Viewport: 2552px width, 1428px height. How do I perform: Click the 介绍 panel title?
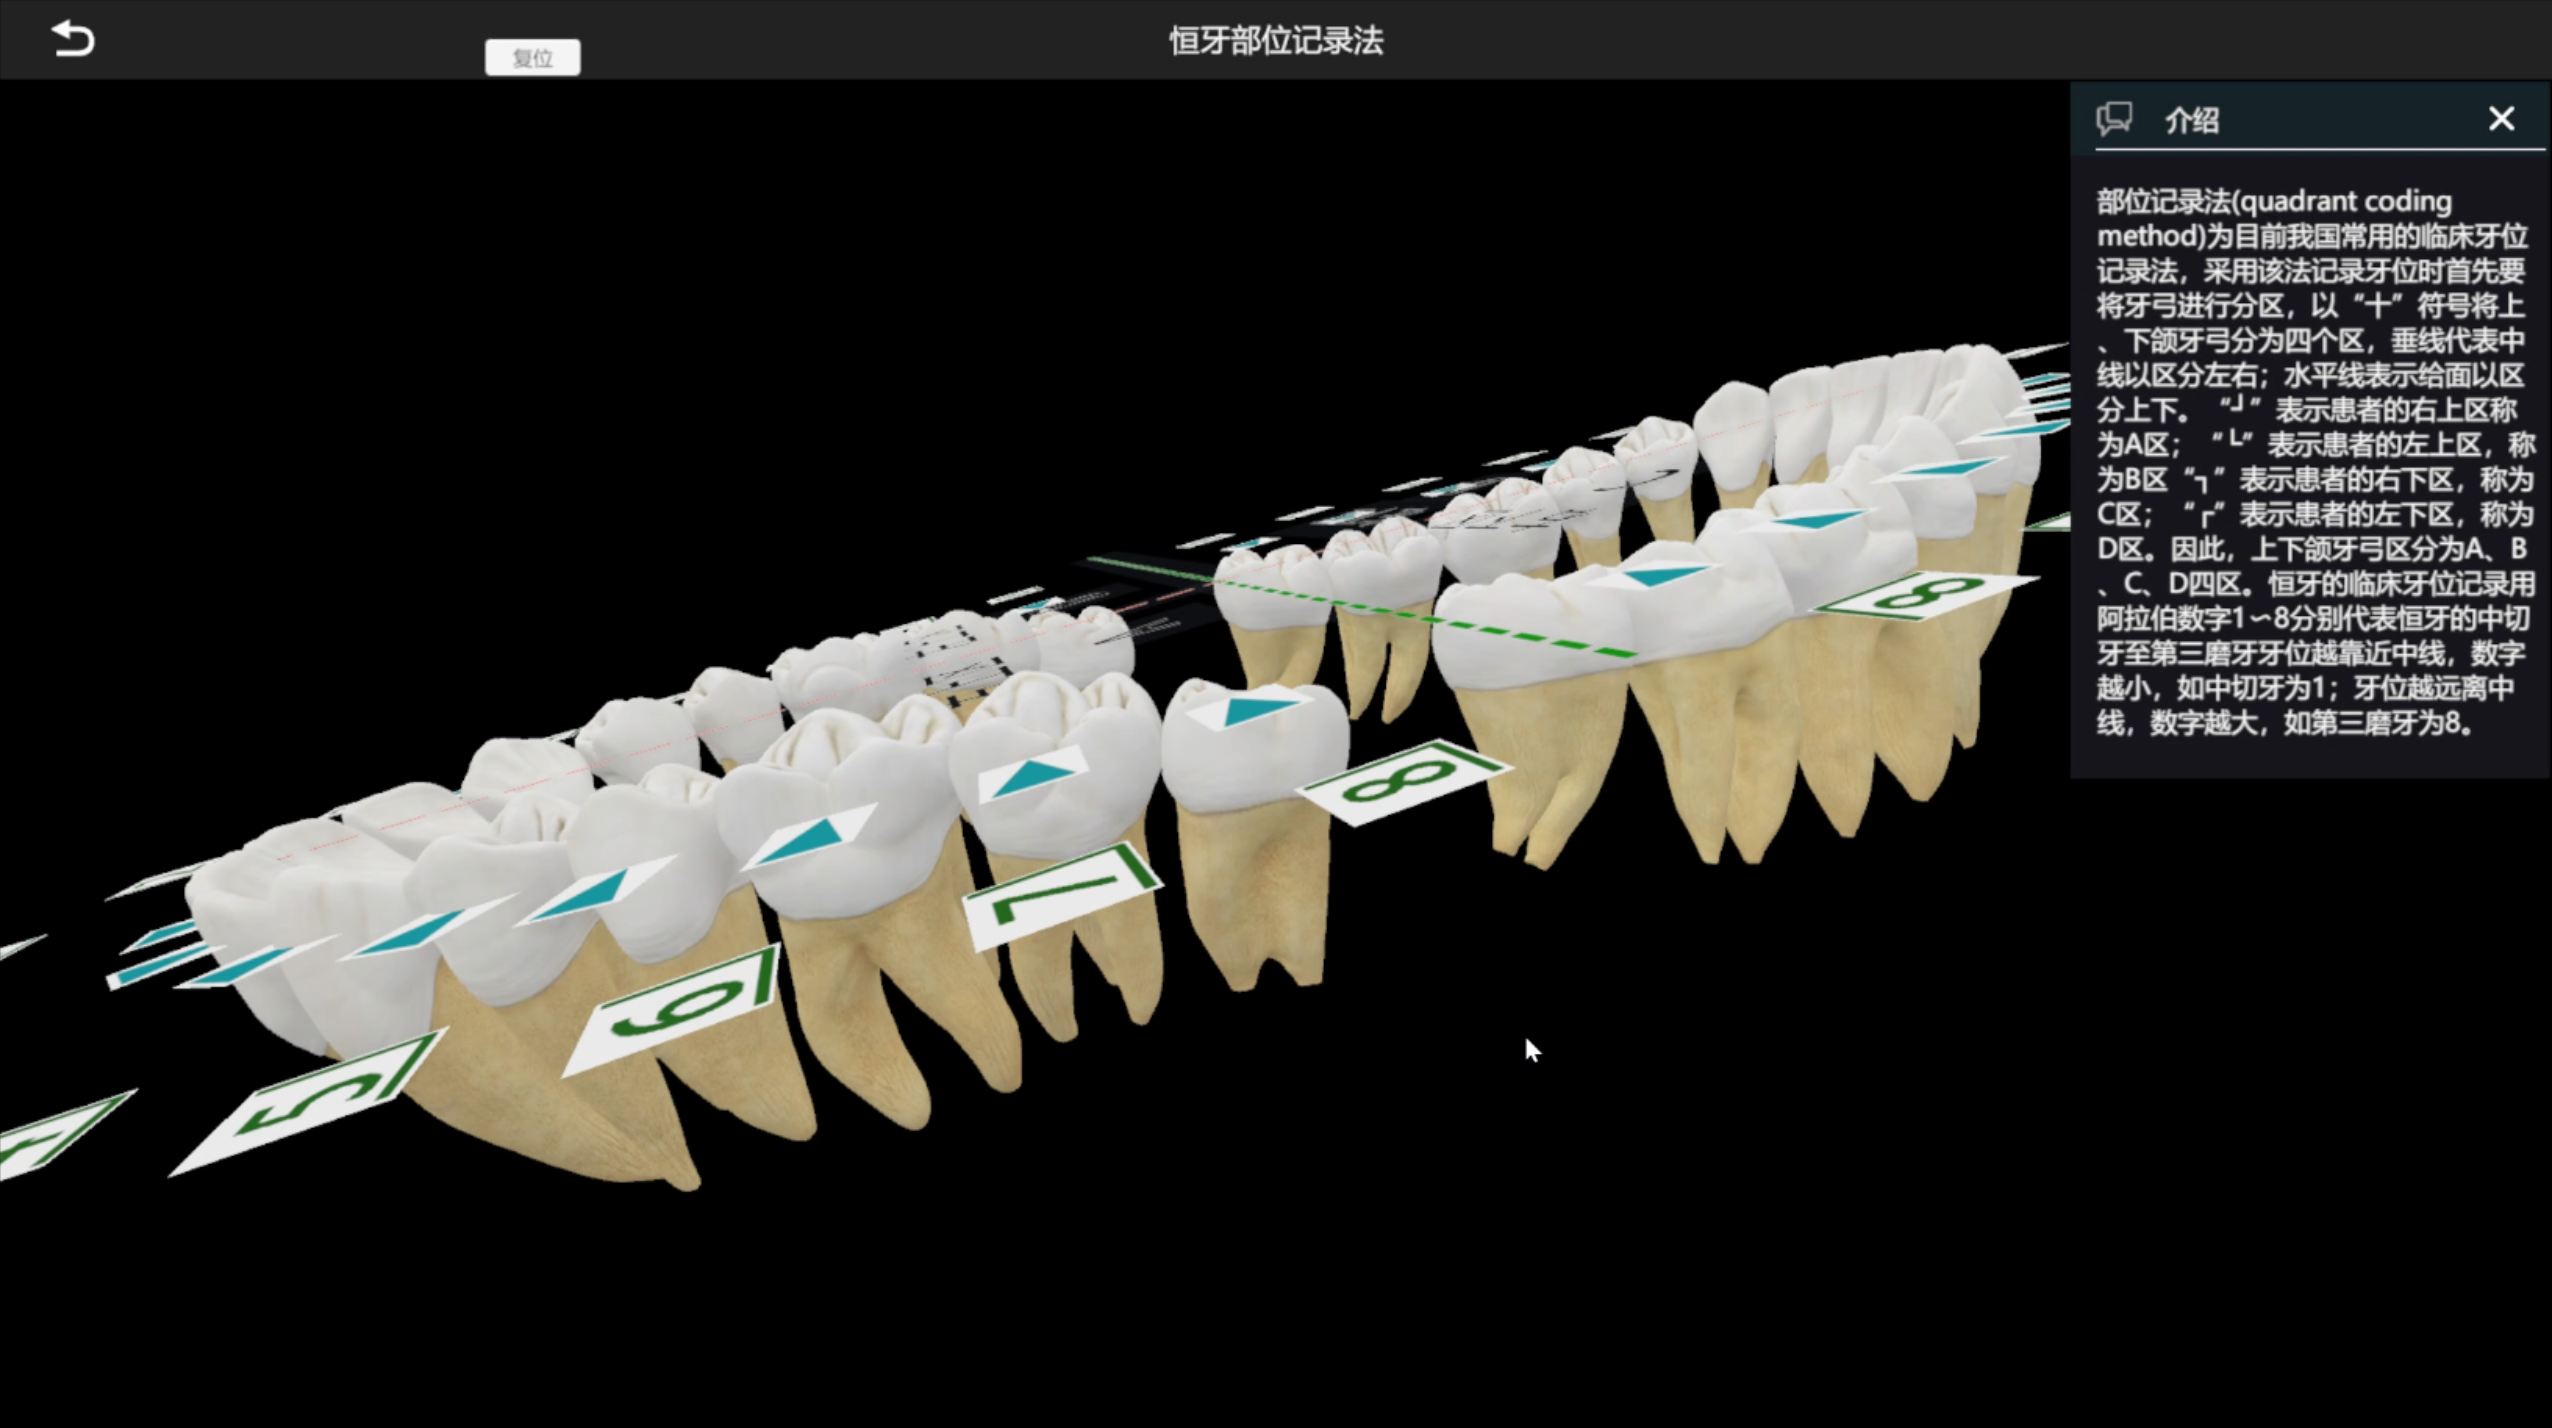[2191, 121]
